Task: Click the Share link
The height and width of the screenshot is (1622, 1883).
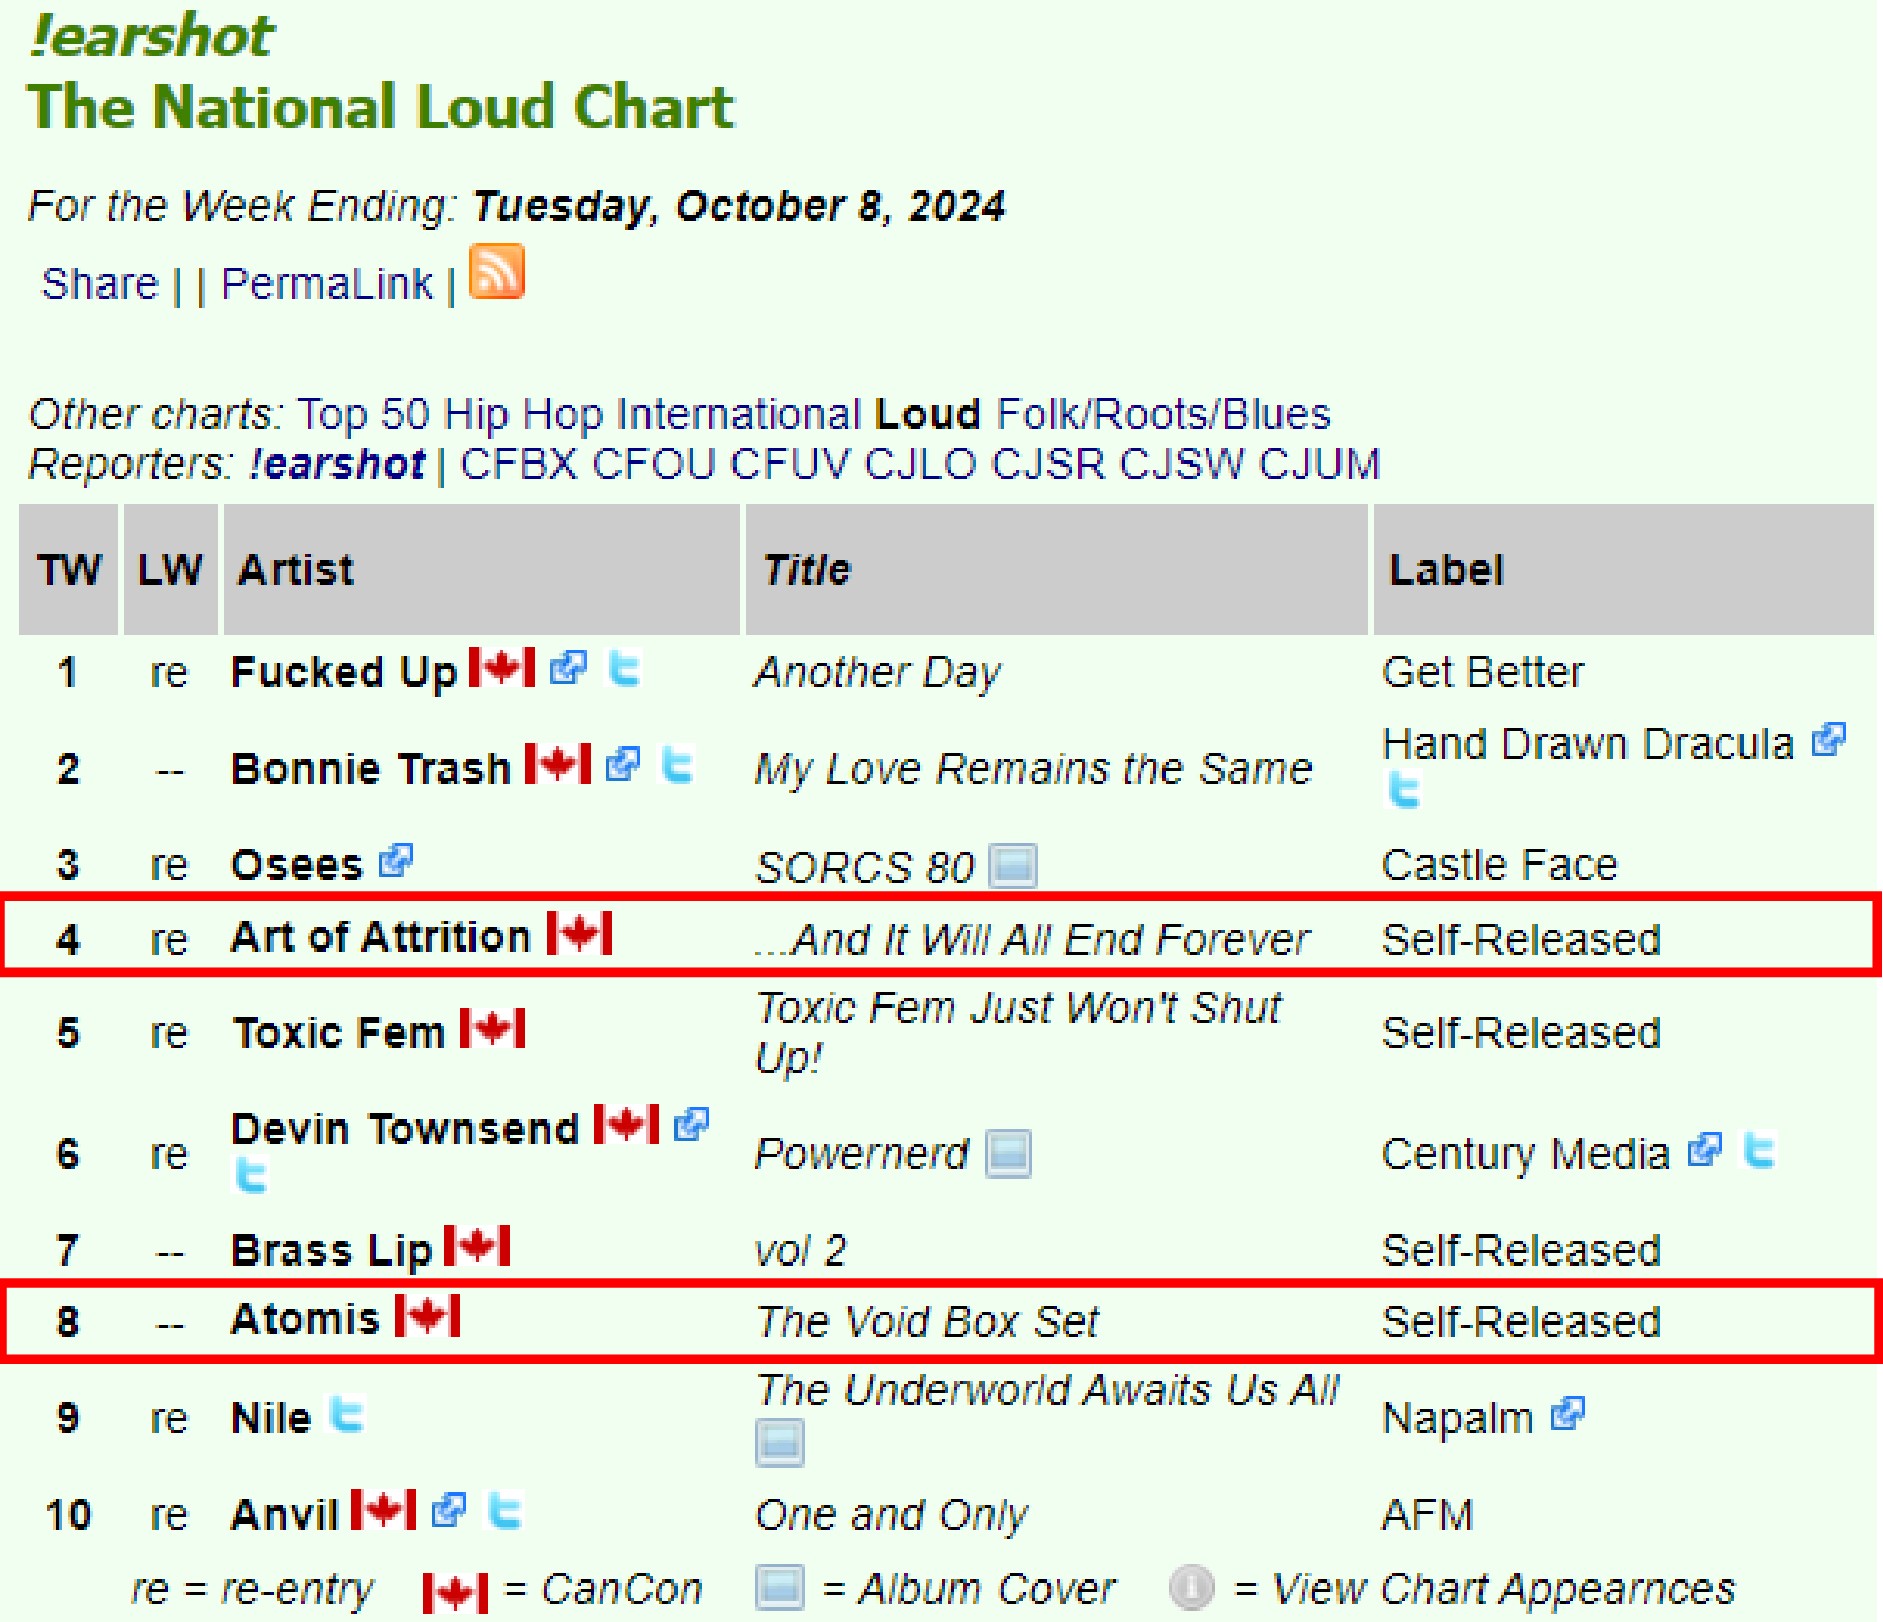Action: [x=99, y=284]
